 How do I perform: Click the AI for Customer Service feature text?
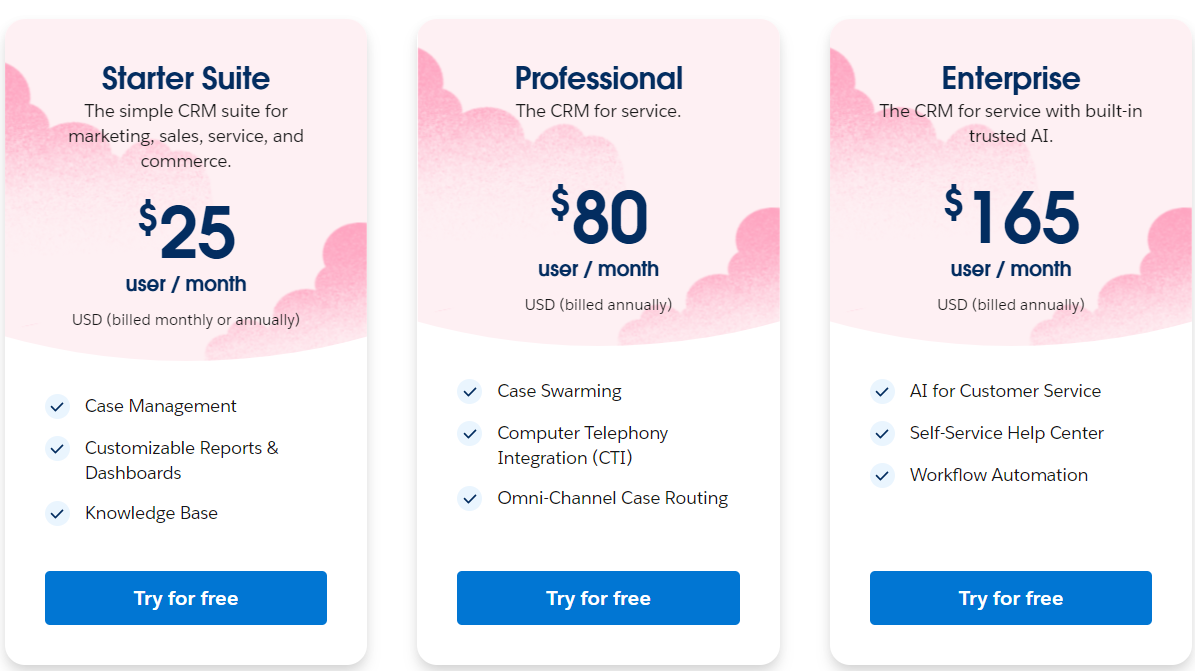[1005, 391]
